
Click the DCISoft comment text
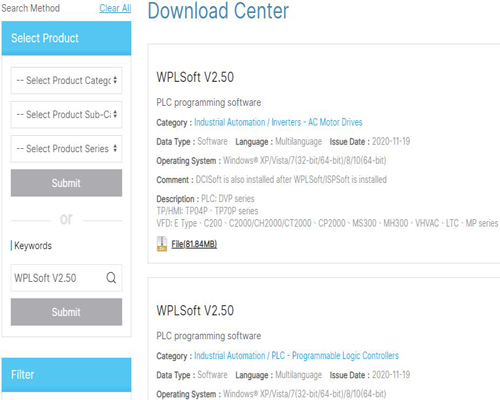pyautogui.click(x=291, y=180)
